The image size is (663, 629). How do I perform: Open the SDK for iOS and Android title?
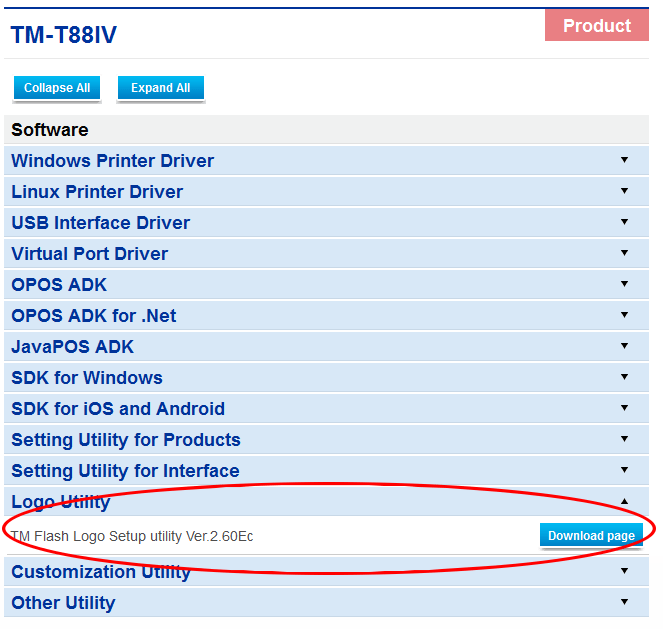pyautogui.click(x=118, y=409)
